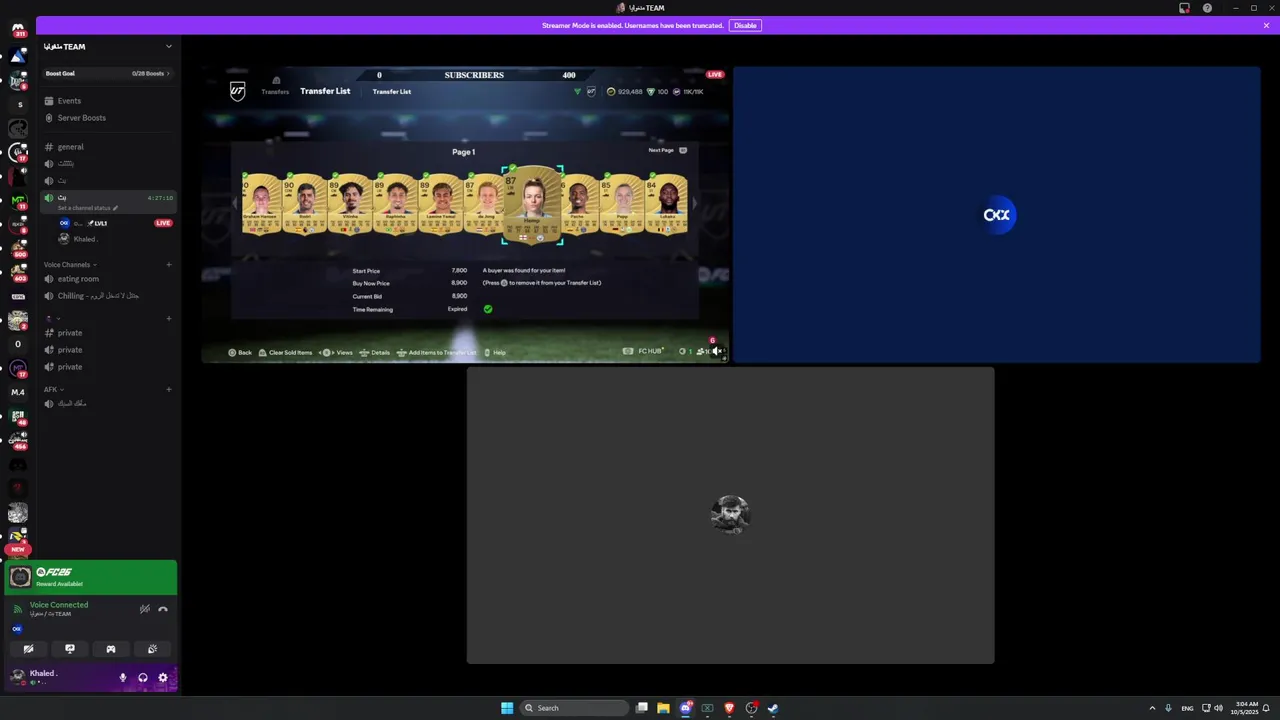Dismiss the Streamer Mode banner

[1266, 25]
